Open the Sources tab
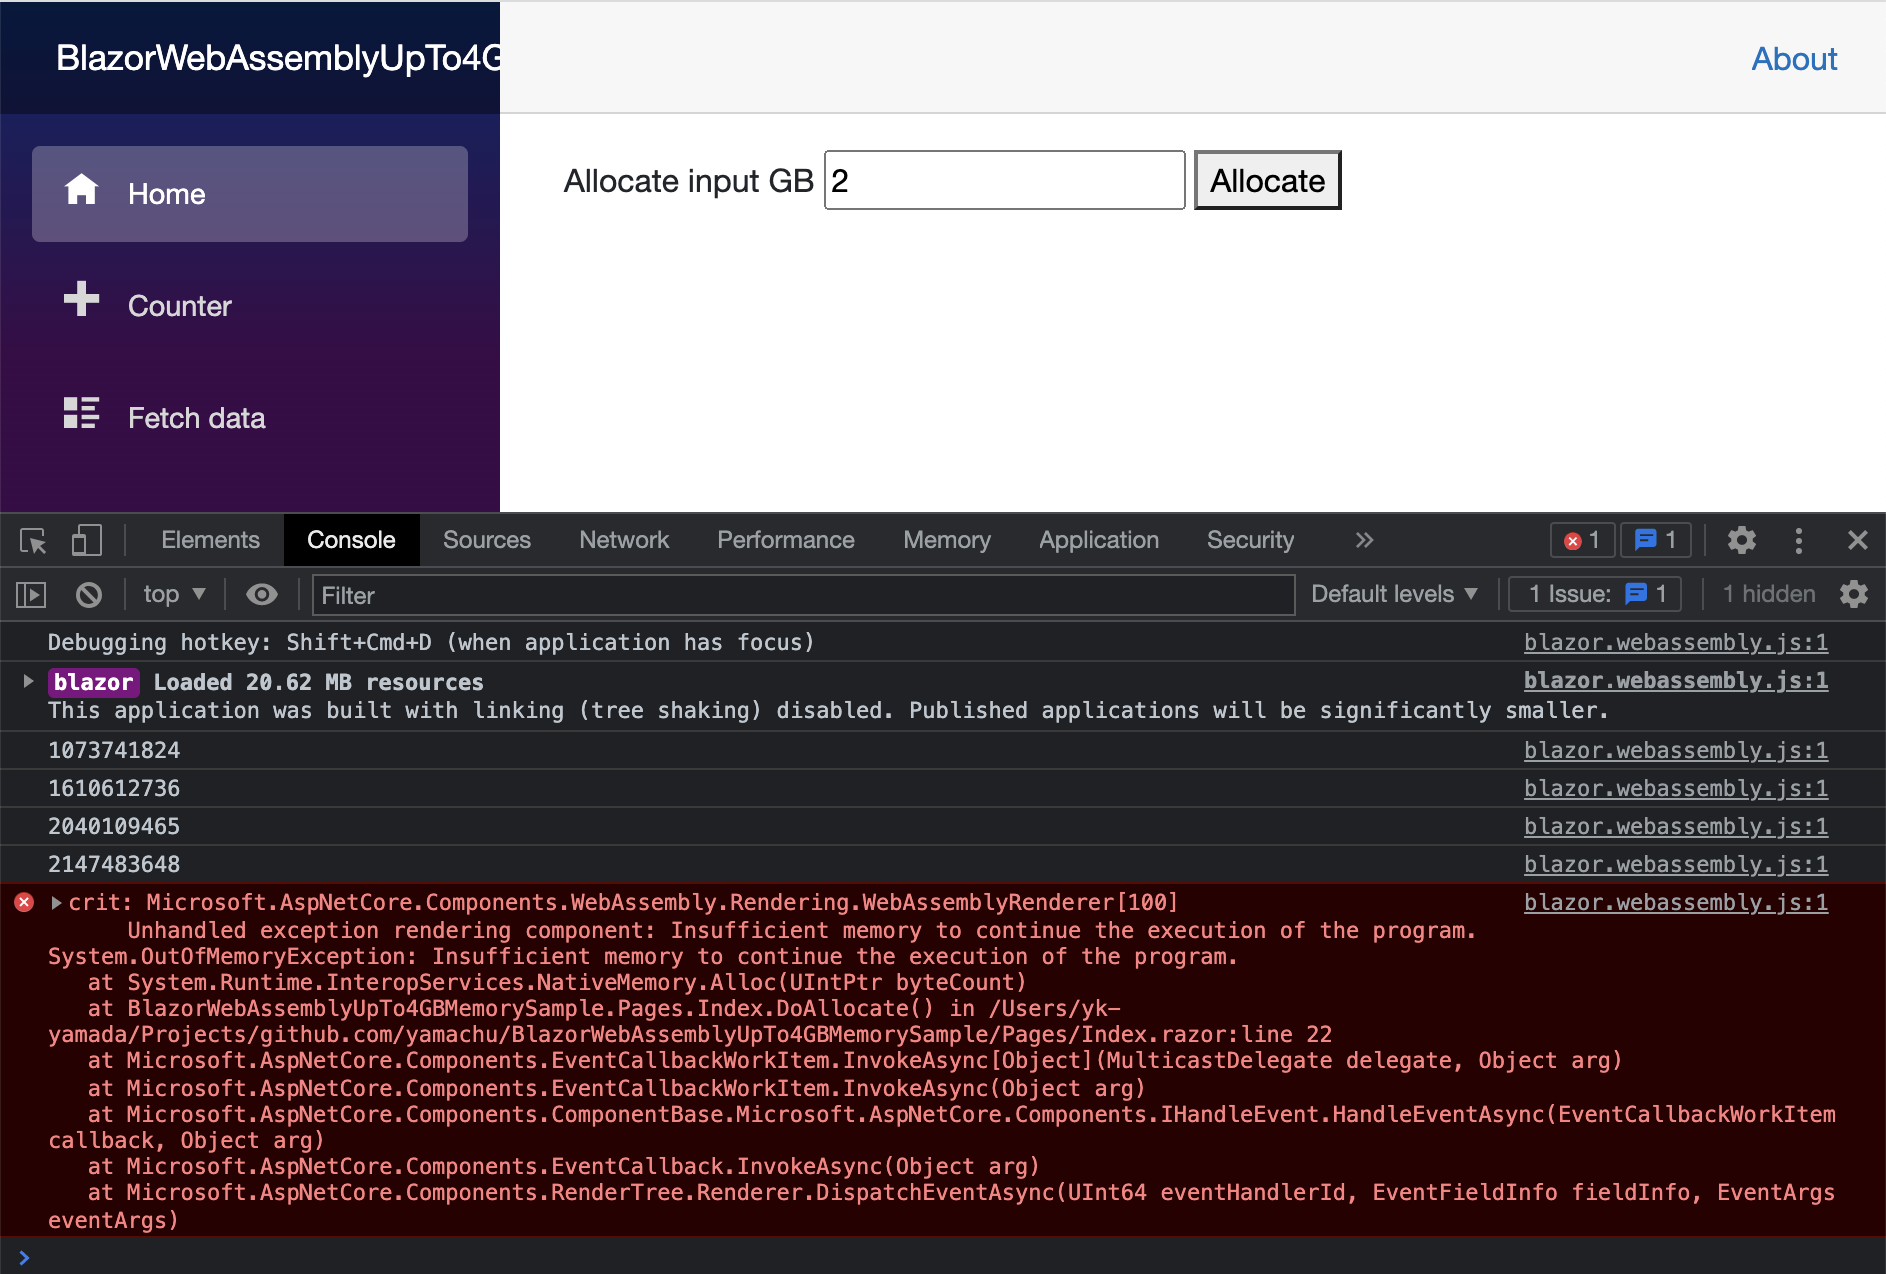 tap(487, 540)
